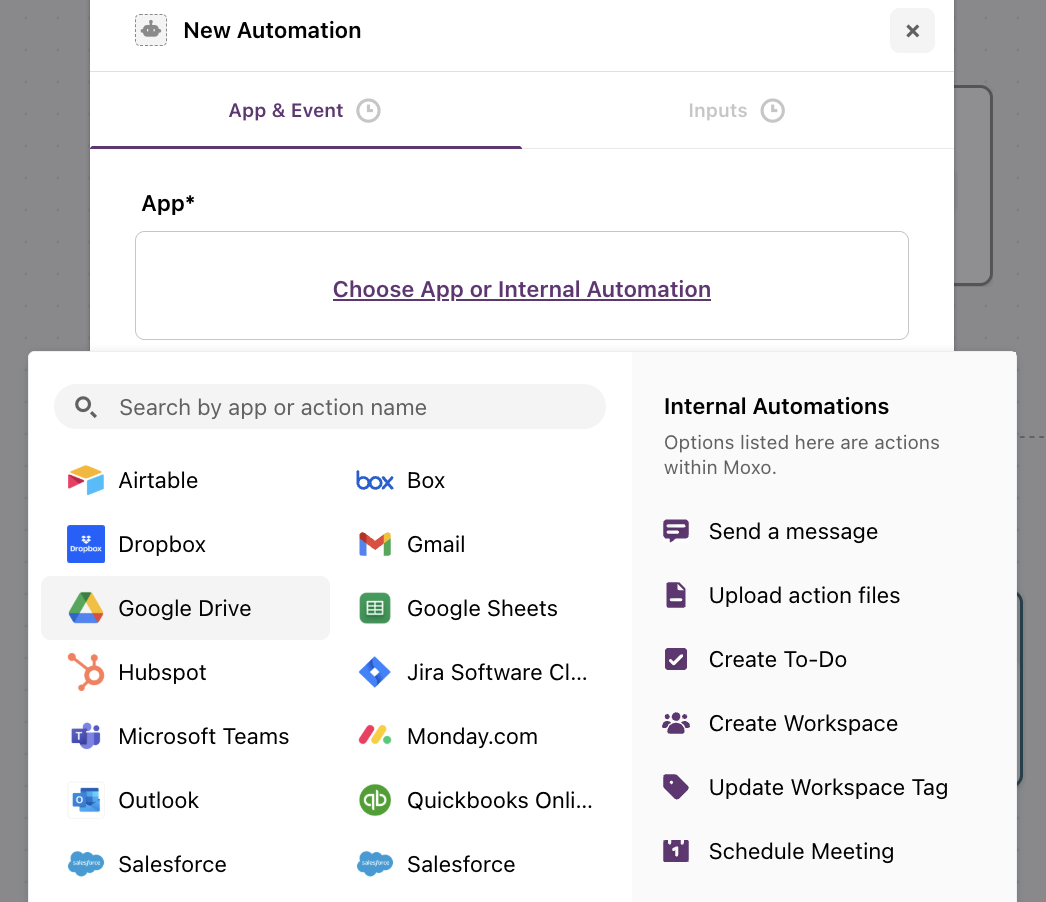
Task: Select the Gmail label
Action: [436, 544]
